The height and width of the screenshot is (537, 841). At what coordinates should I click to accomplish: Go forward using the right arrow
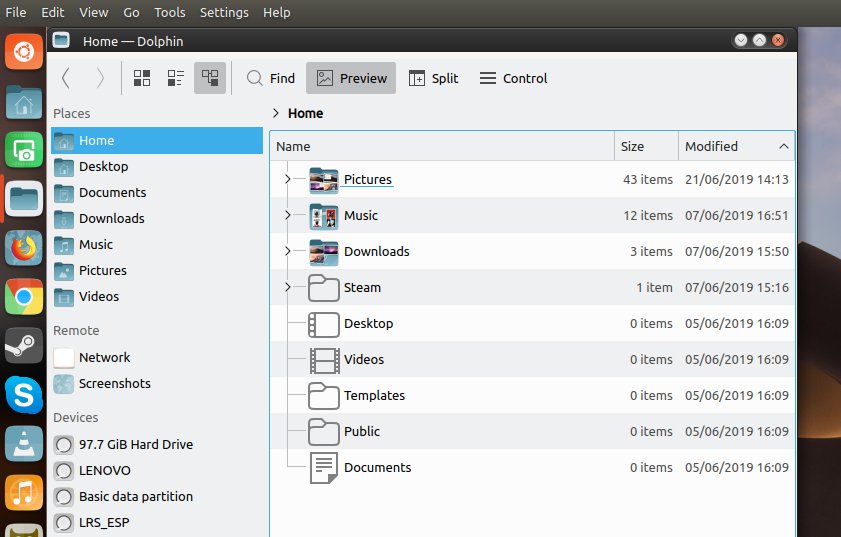(99, 78)
